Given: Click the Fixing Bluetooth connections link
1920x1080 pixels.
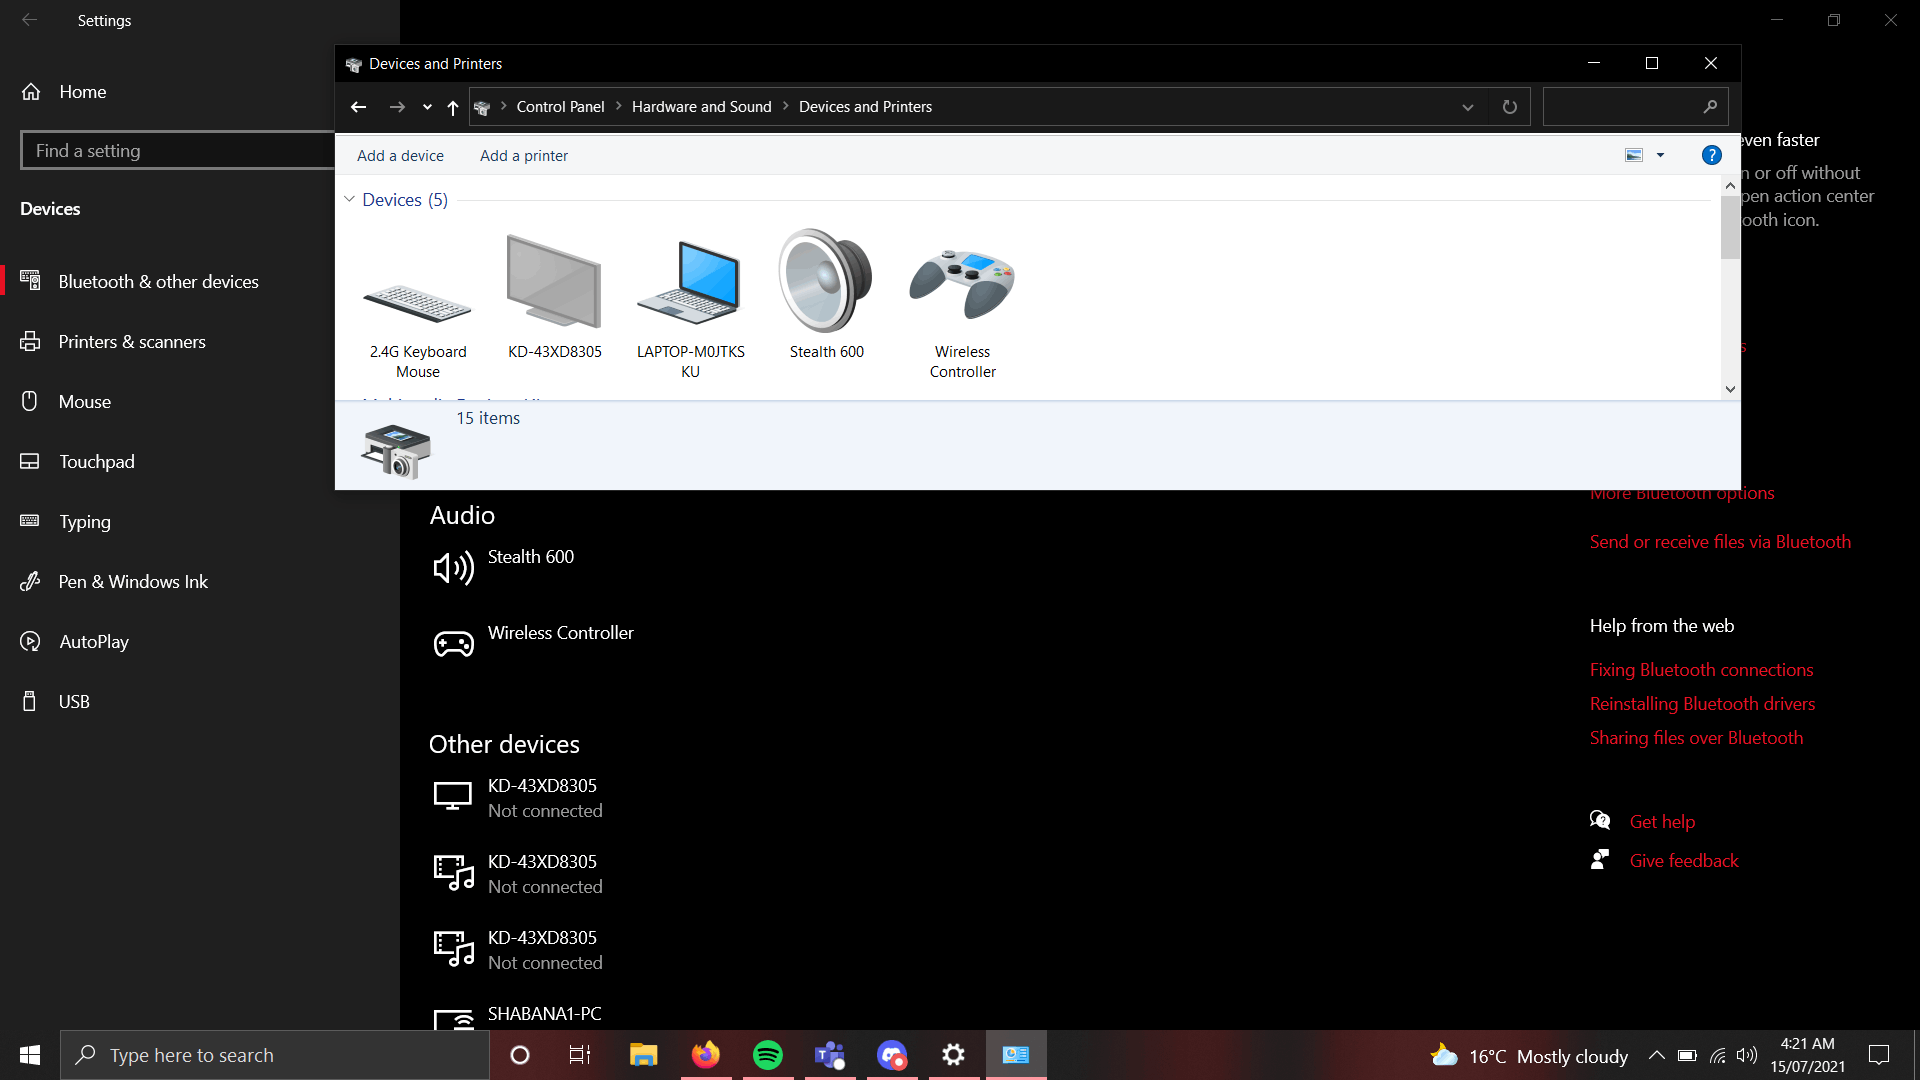Looking at the screenshot, I should tap(1701, 670).
